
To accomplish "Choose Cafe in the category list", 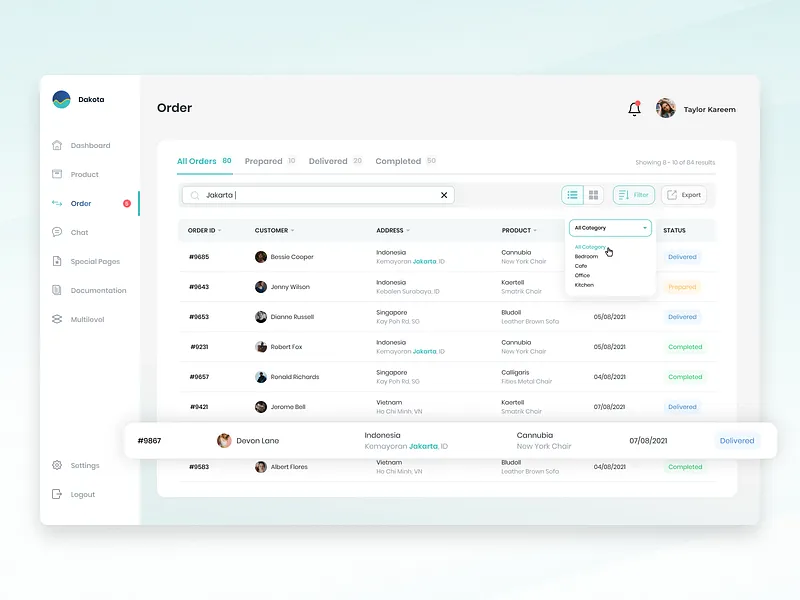I will pos(581,266).
